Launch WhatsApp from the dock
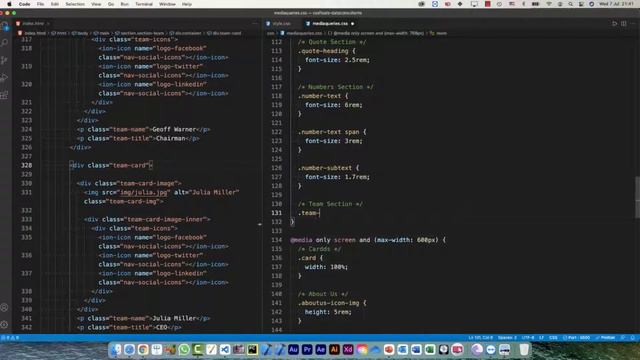Screen dimensions: 640x360 tap(184, 349)
